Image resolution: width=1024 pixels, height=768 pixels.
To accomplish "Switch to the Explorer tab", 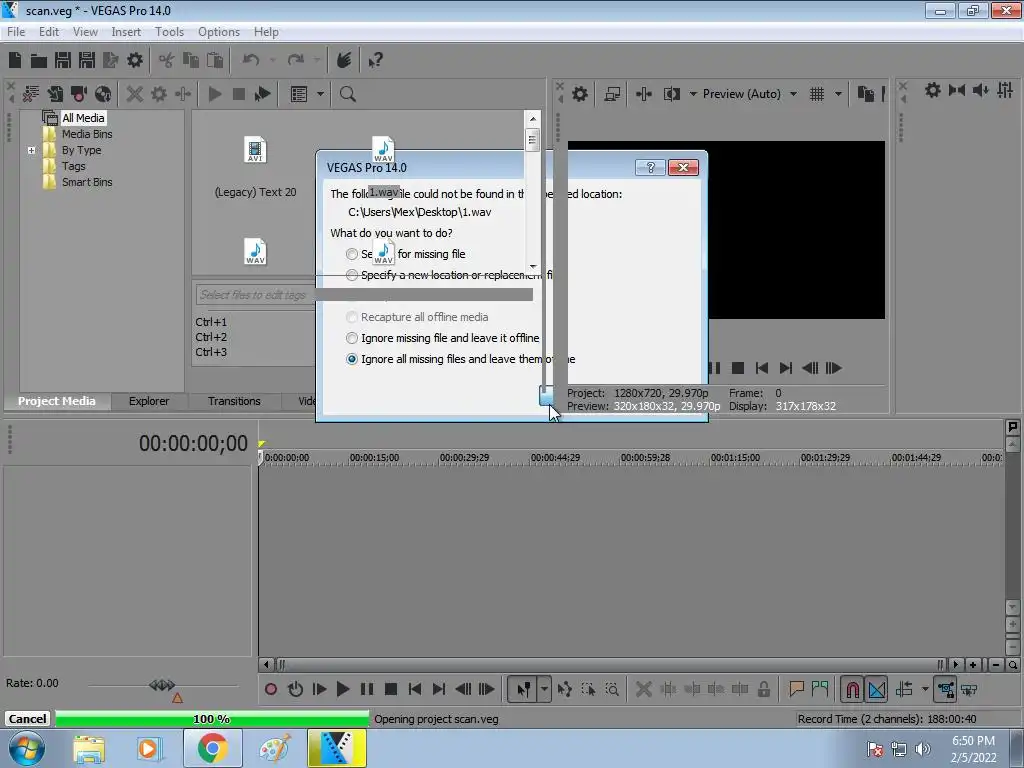I will [149, 401].
